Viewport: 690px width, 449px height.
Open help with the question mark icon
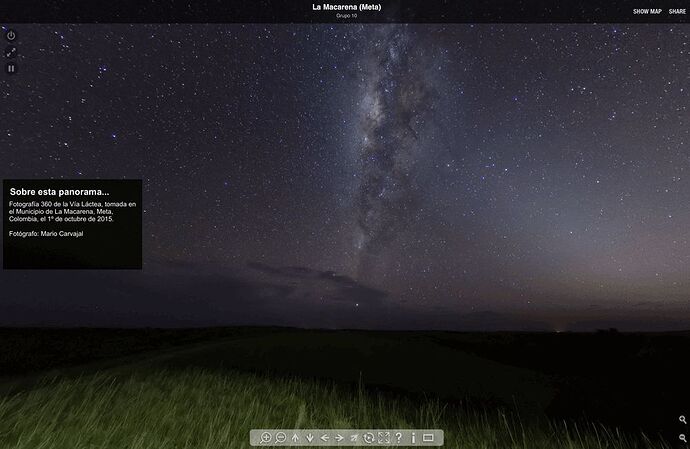click(399, 438)
